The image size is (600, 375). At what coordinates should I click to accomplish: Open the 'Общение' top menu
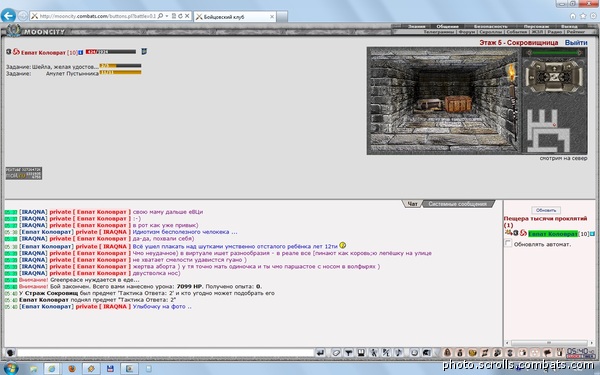(447, 26)
